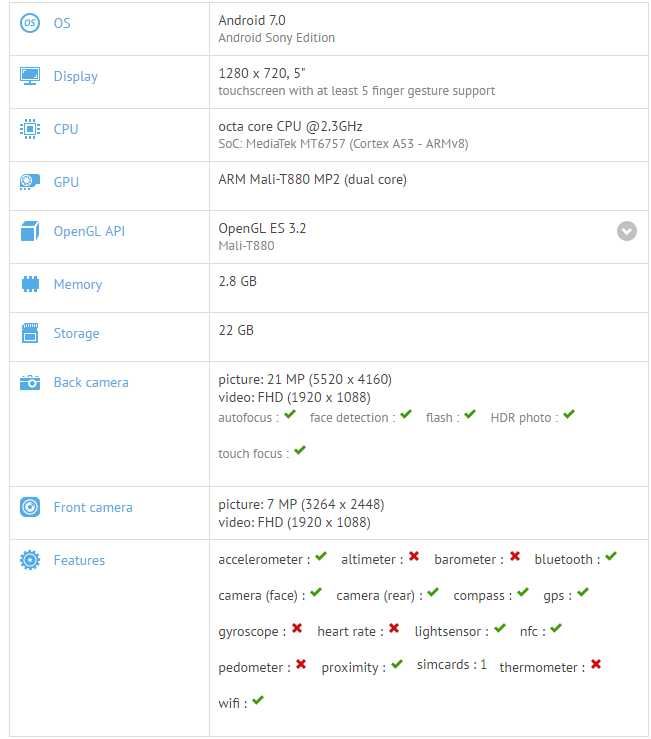
Task: Click the Features gear icon
Action: click(x=30, y=560)
